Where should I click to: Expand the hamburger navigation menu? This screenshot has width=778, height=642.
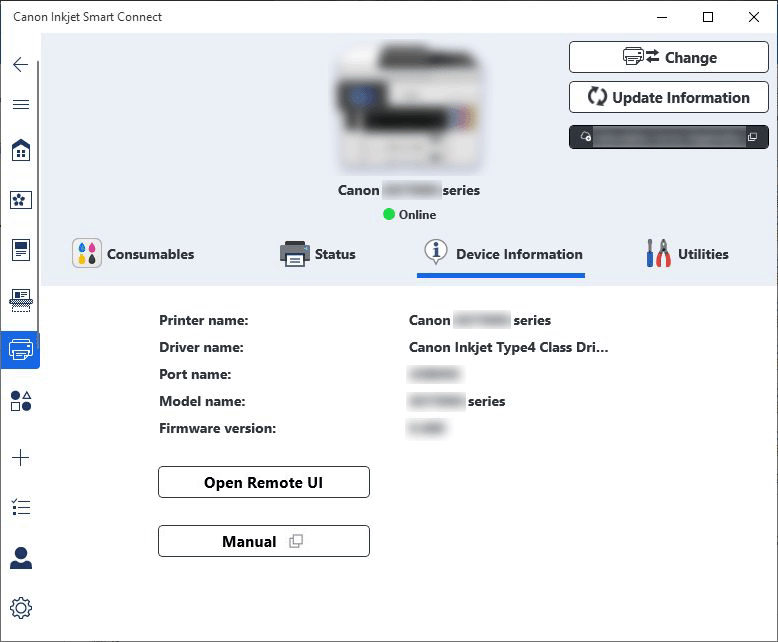20,105
